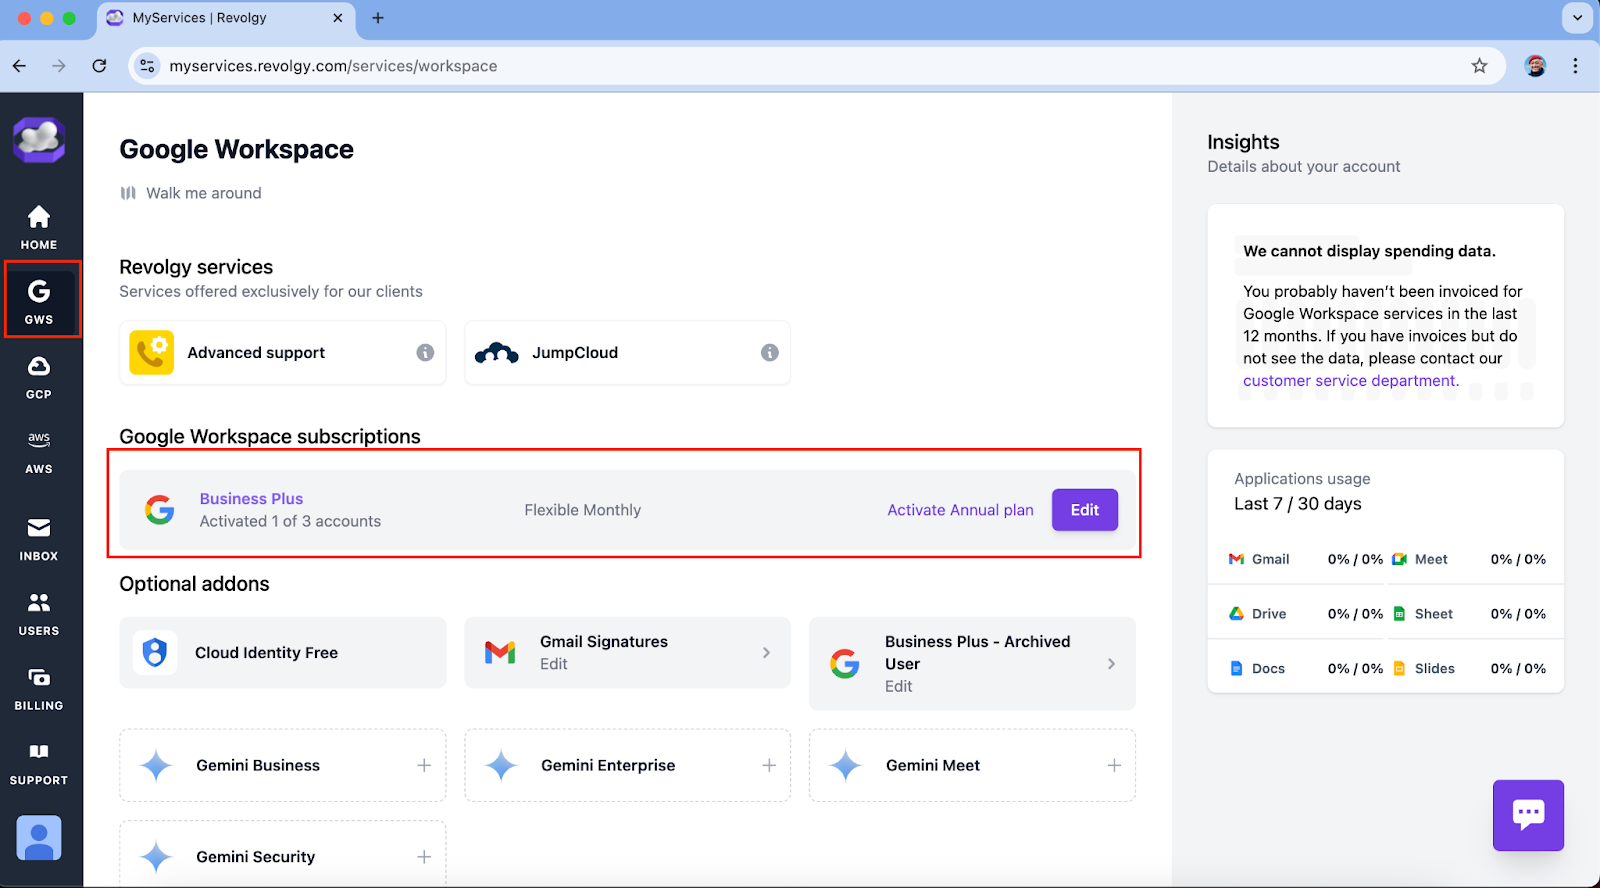Click 'Flexible Monthly' plan text
The height and width of the screenshot is (888, 1600).
(582, 510)
